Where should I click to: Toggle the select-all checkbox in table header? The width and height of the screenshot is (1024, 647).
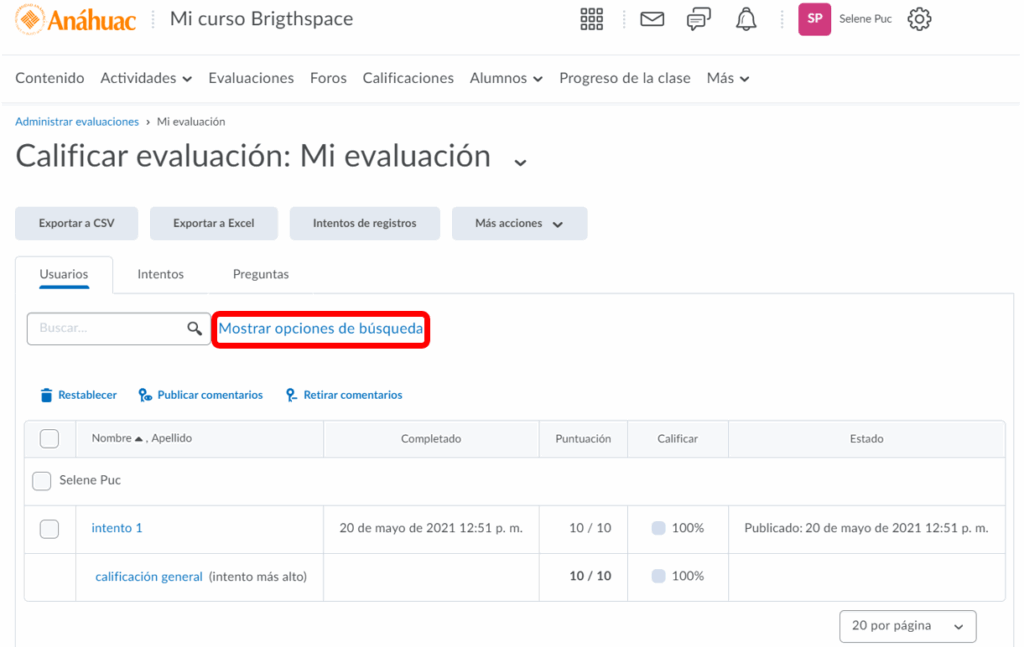[x=49, y=438]
